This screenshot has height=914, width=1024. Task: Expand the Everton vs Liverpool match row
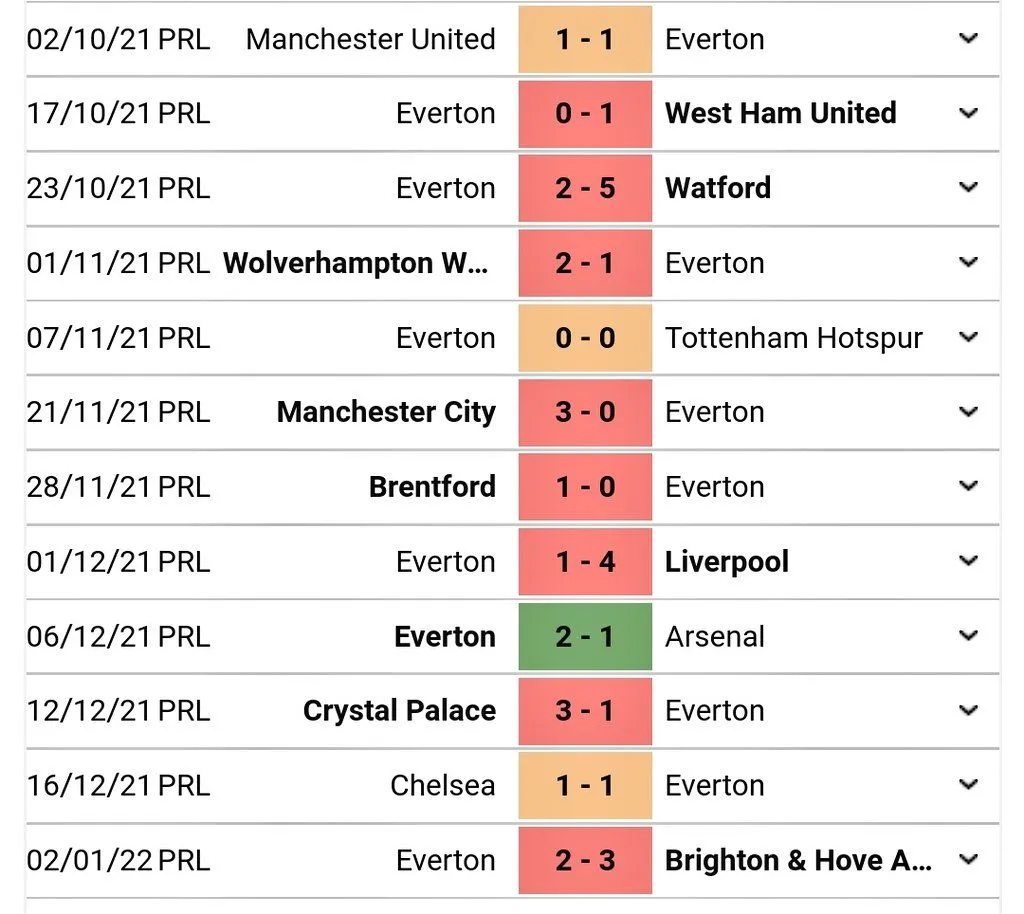[x=968, y=561]
